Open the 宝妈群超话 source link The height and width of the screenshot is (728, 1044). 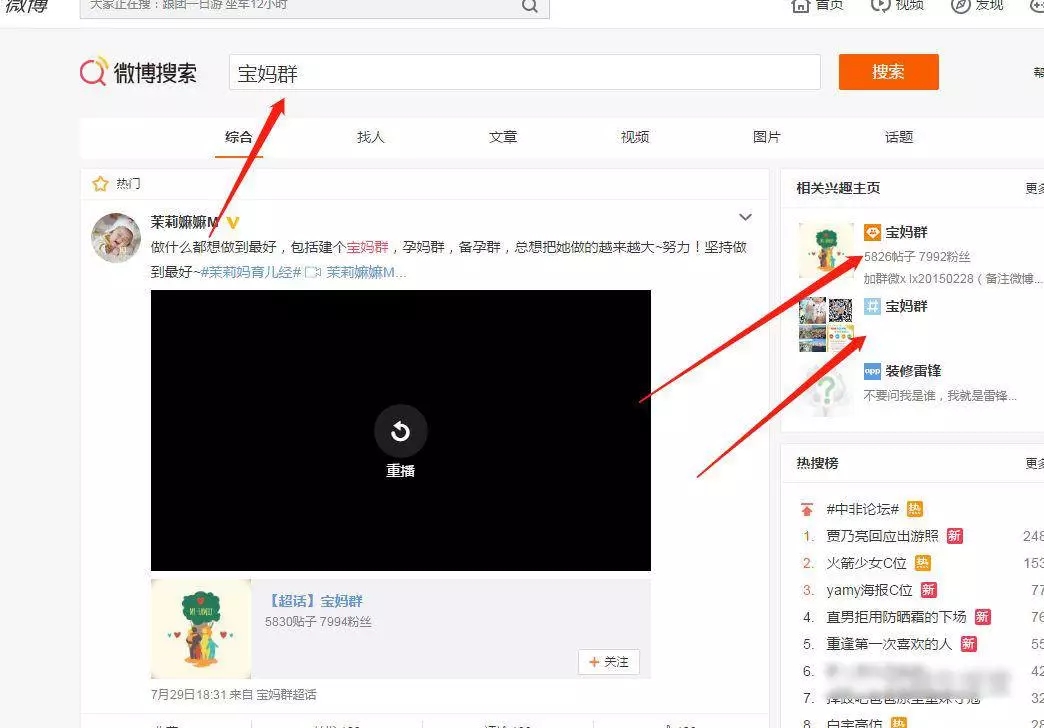(286, 695)
